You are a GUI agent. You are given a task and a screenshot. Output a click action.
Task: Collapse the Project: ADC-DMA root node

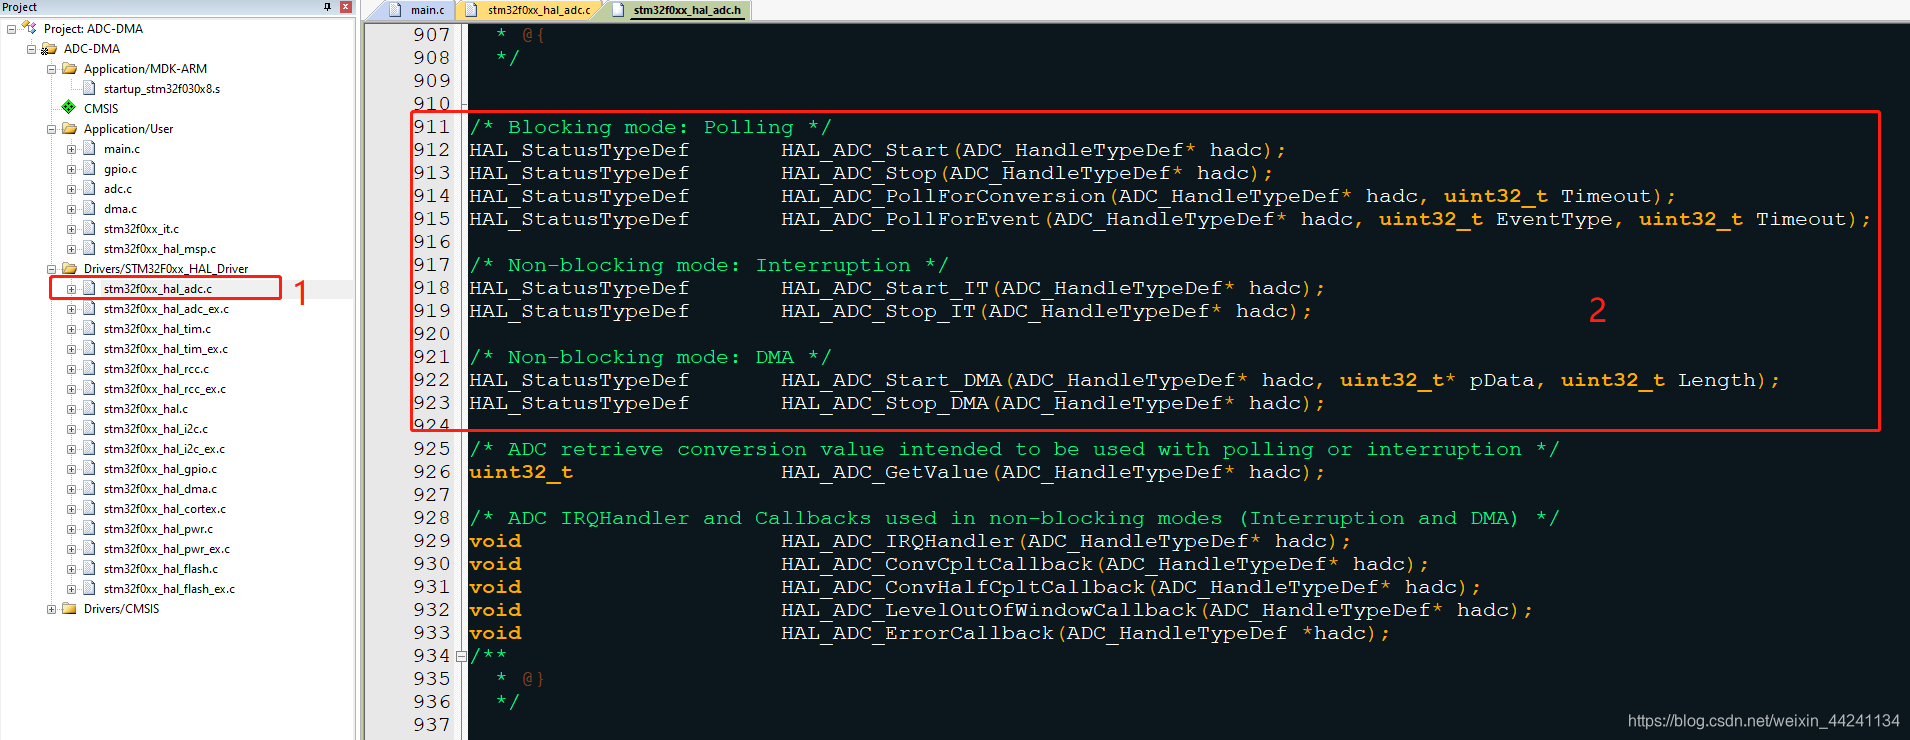click(x=11, y=29)
